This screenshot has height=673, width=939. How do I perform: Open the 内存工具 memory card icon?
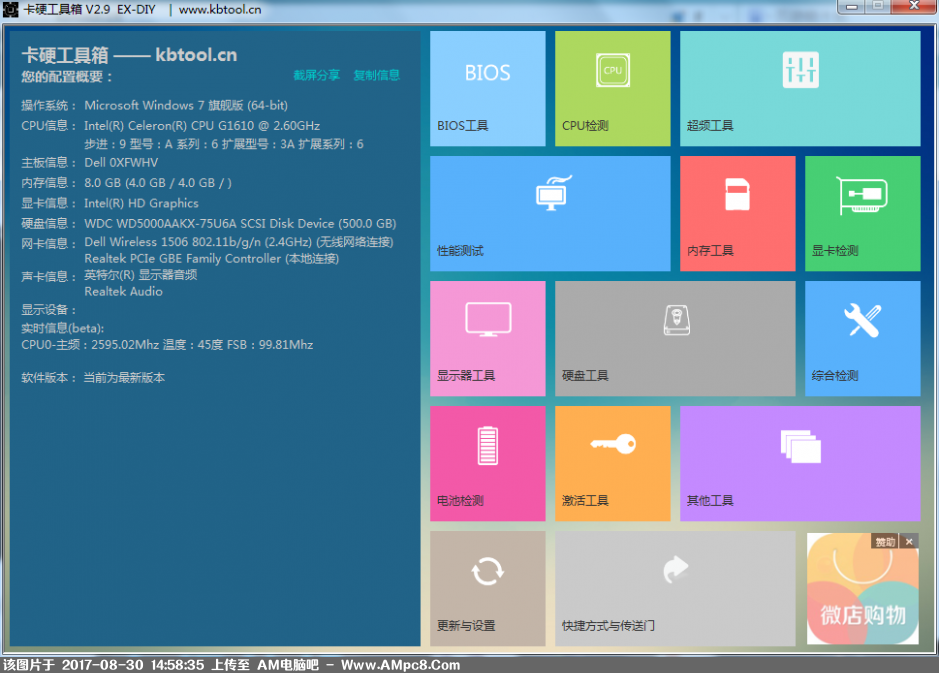pyautogui.click(x=737, y=194)
